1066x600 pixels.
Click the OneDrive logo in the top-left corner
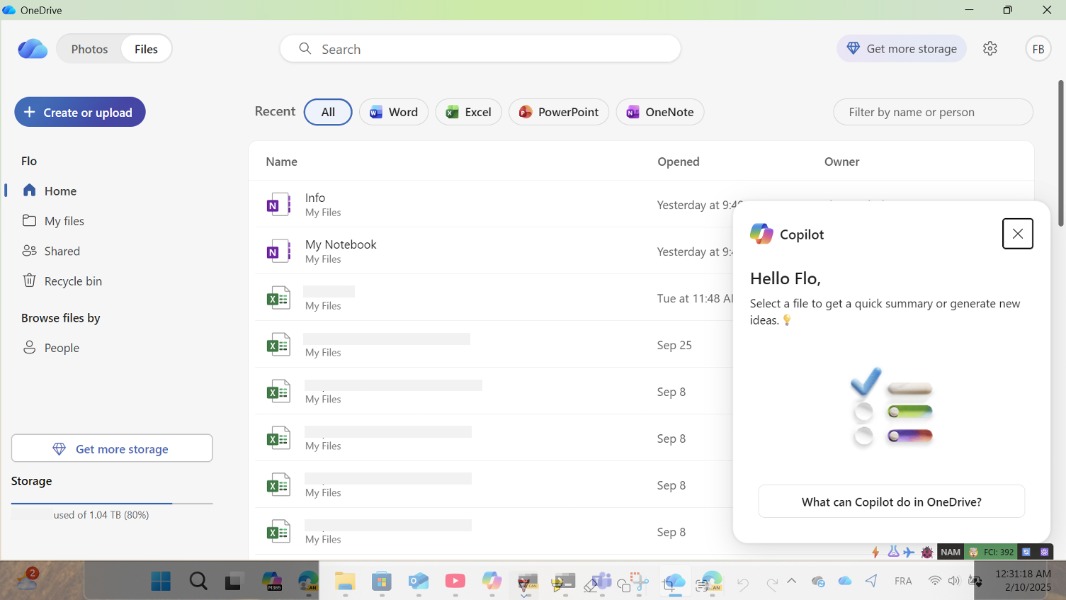[x=32, y=48]
